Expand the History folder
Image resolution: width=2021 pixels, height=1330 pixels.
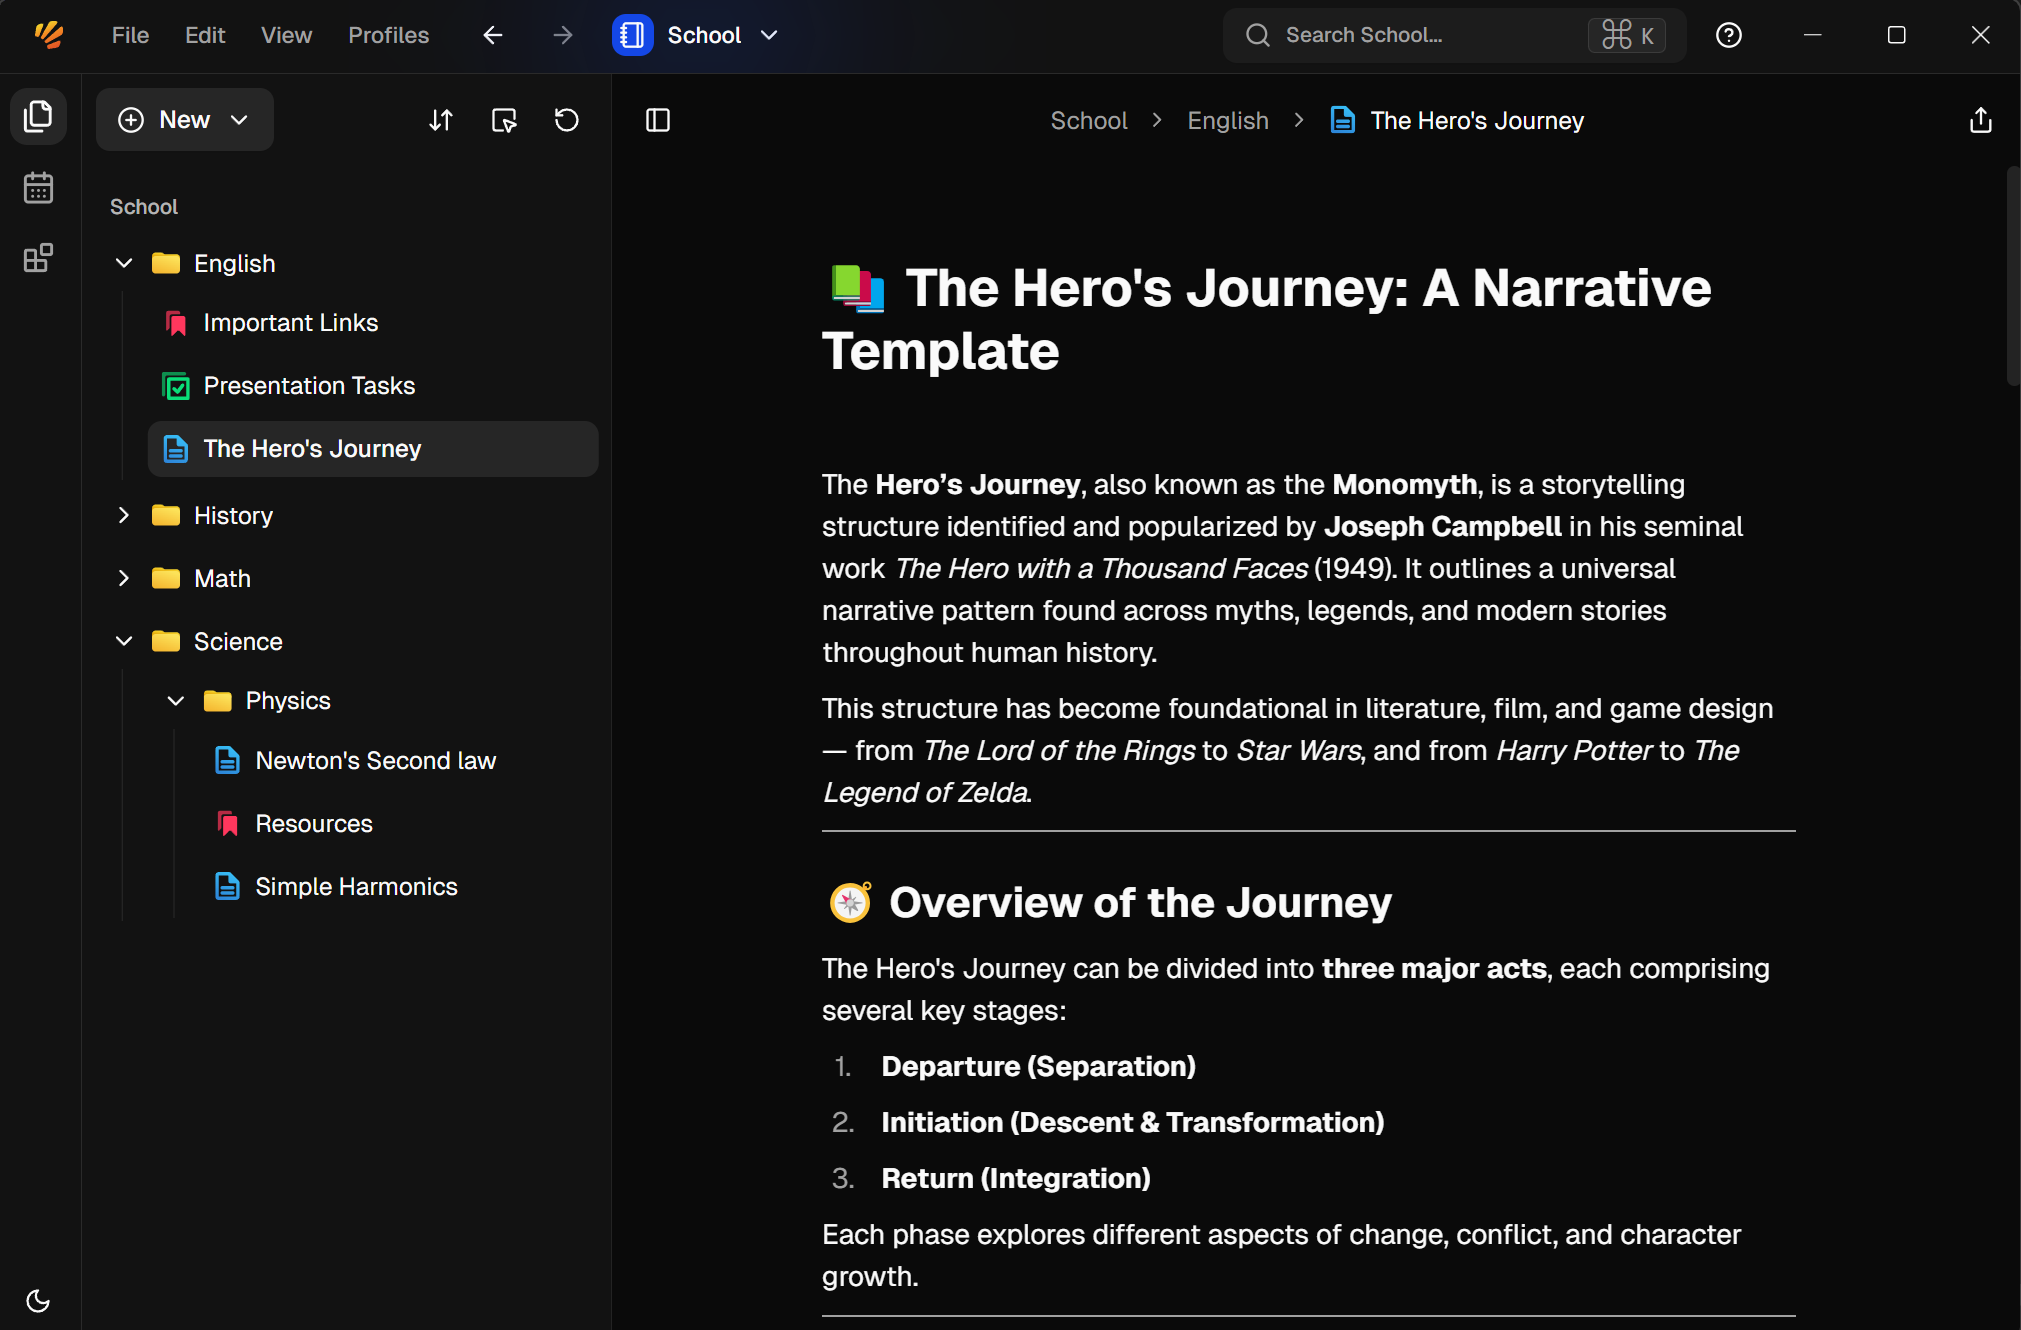click(124, 515)
